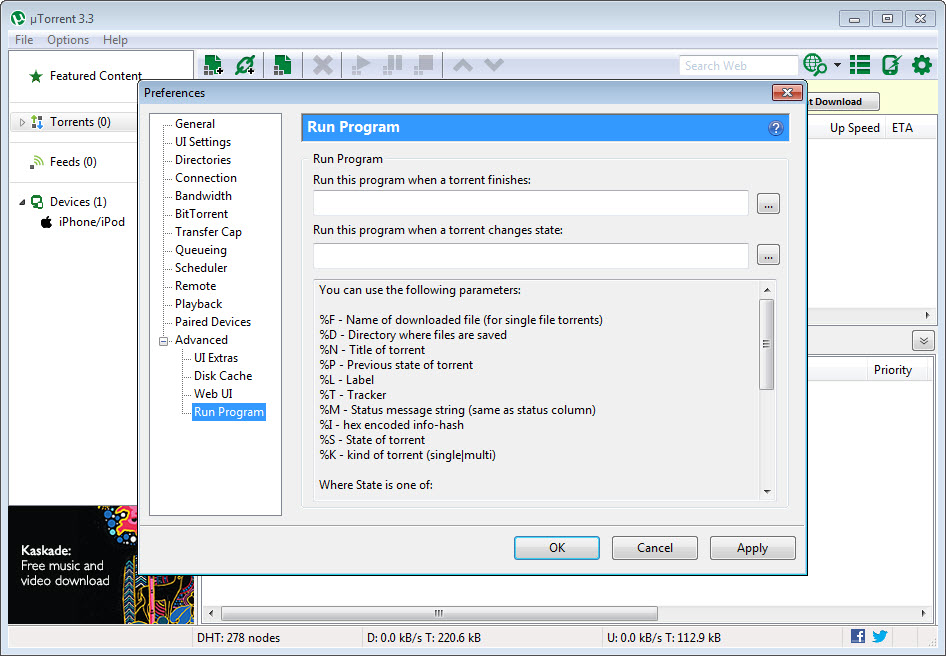
Task: Focus the 'torrent finishes' program field
Action: coord(531,203)
